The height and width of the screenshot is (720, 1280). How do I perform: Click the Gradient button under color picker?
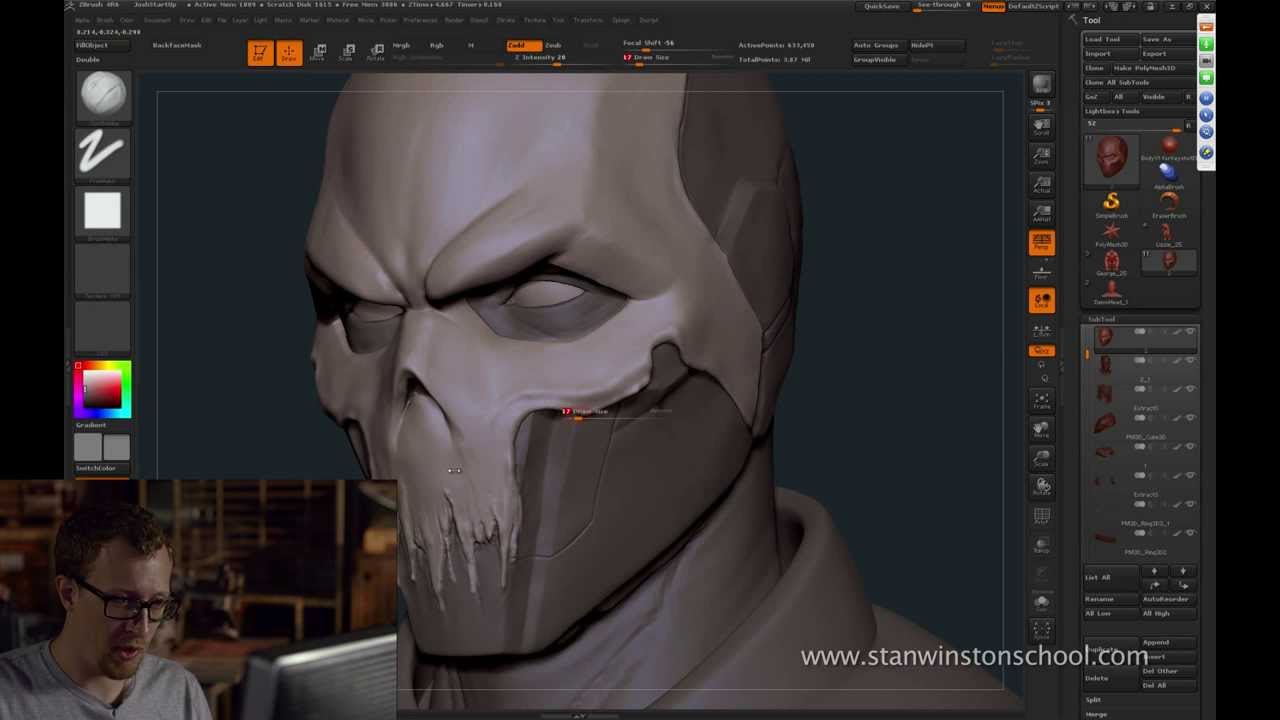(91, 425)
